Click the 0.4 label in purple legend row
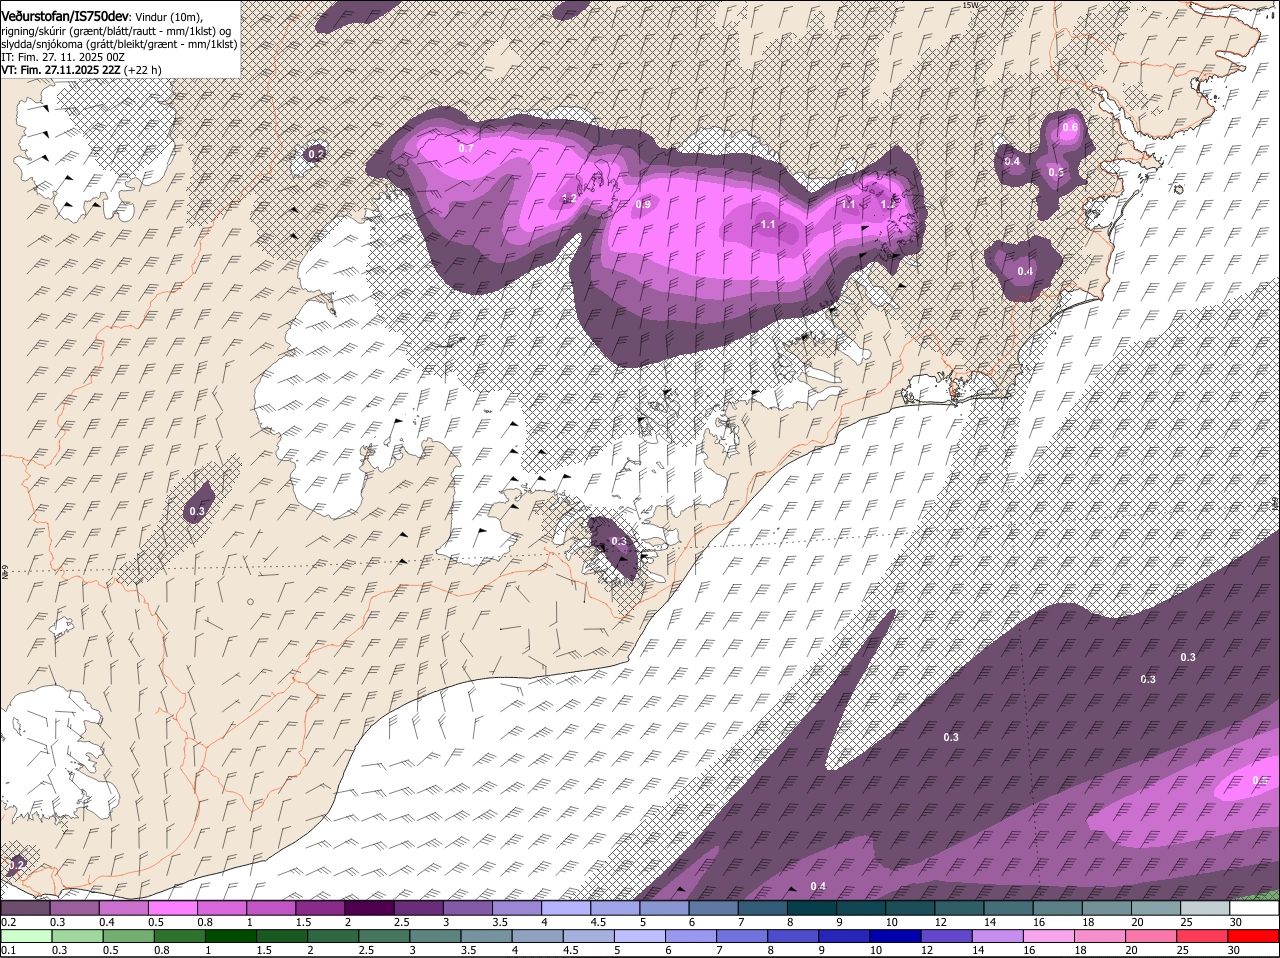 (x=107, y=921)
